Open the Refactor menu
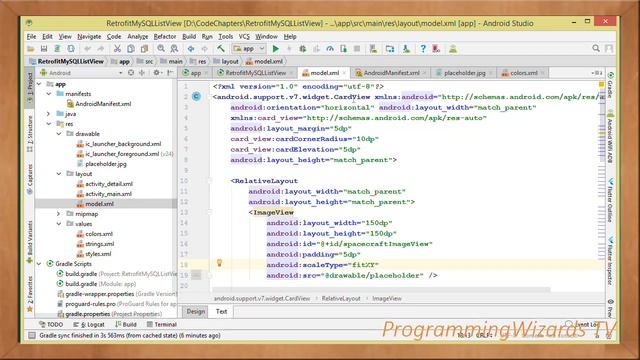This screenshot has width=640, height=360. click(164, 37)
